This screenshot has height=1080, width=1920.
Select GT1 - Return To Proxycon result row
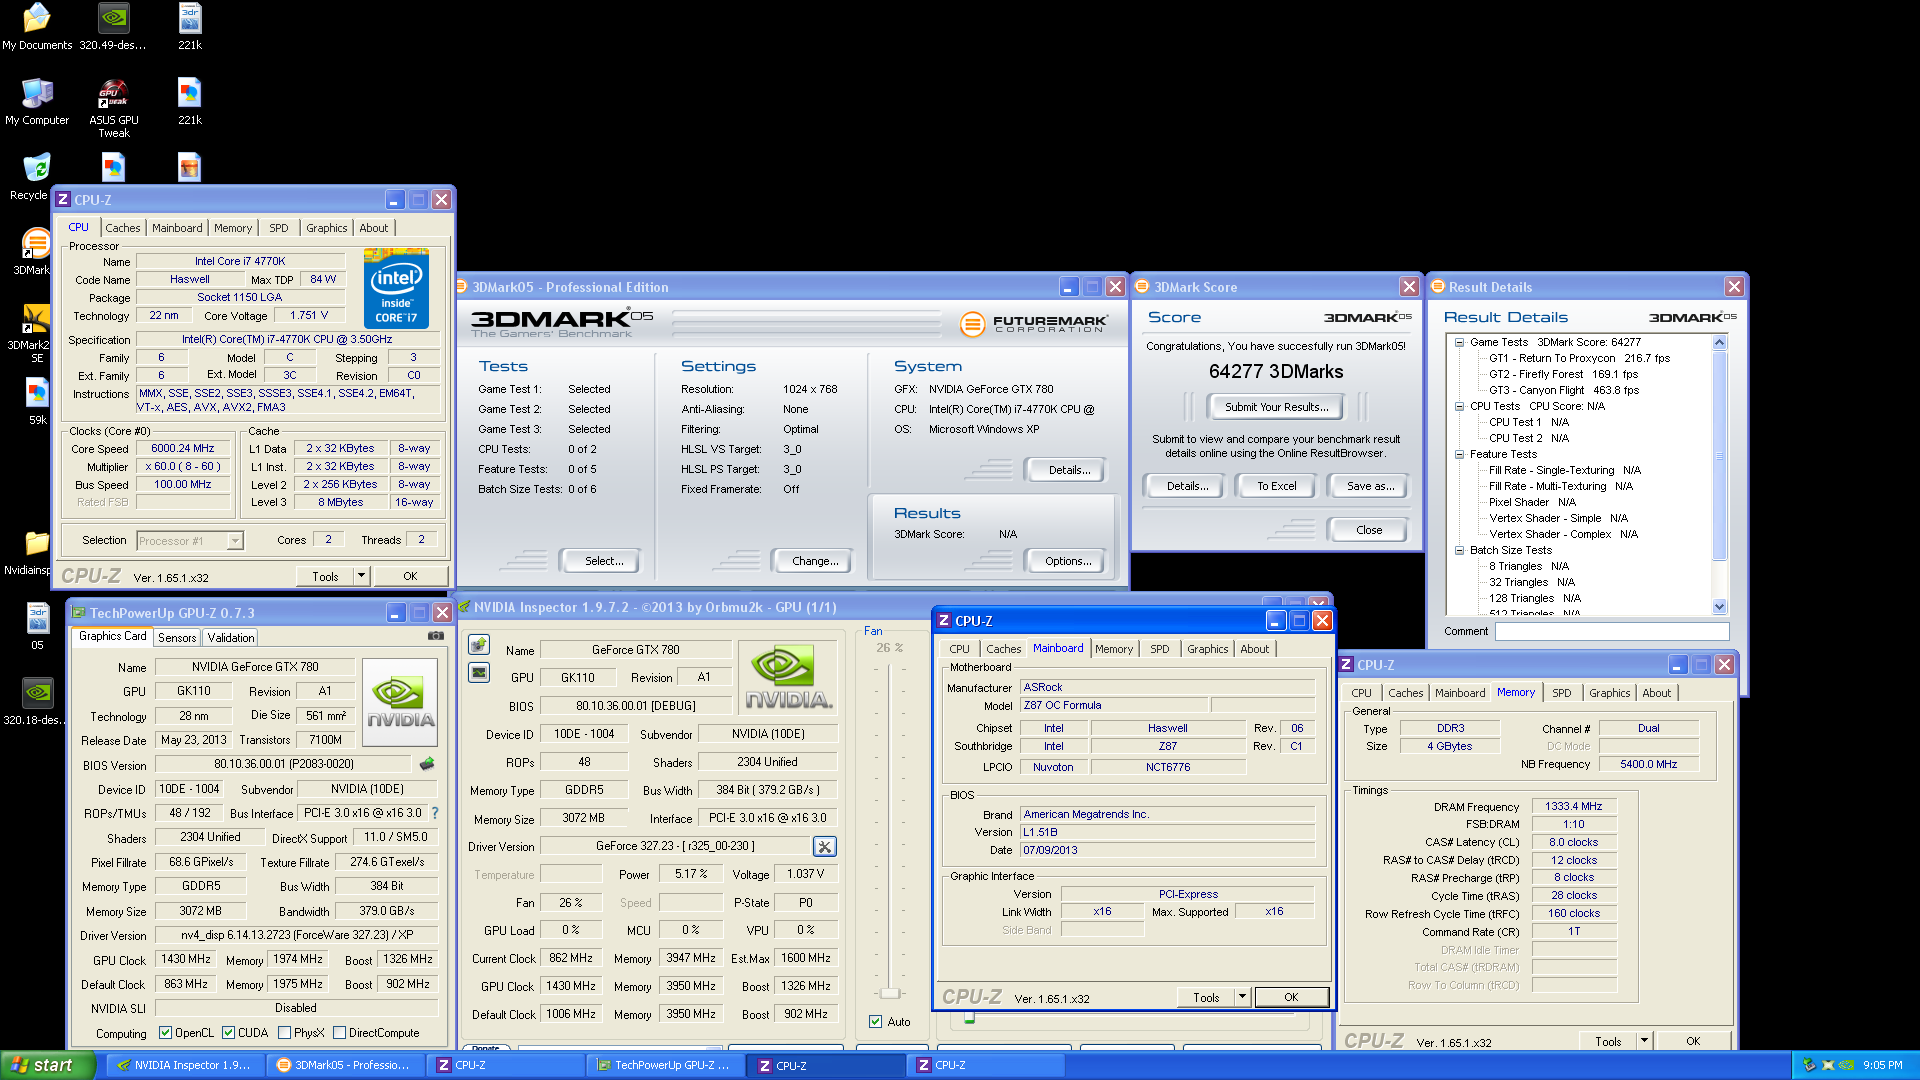click(x=1579, y=358)
